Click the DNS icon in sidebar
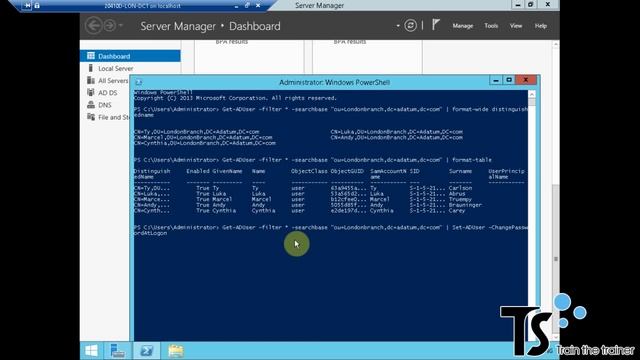640x360 pixels. click(91, 104)
